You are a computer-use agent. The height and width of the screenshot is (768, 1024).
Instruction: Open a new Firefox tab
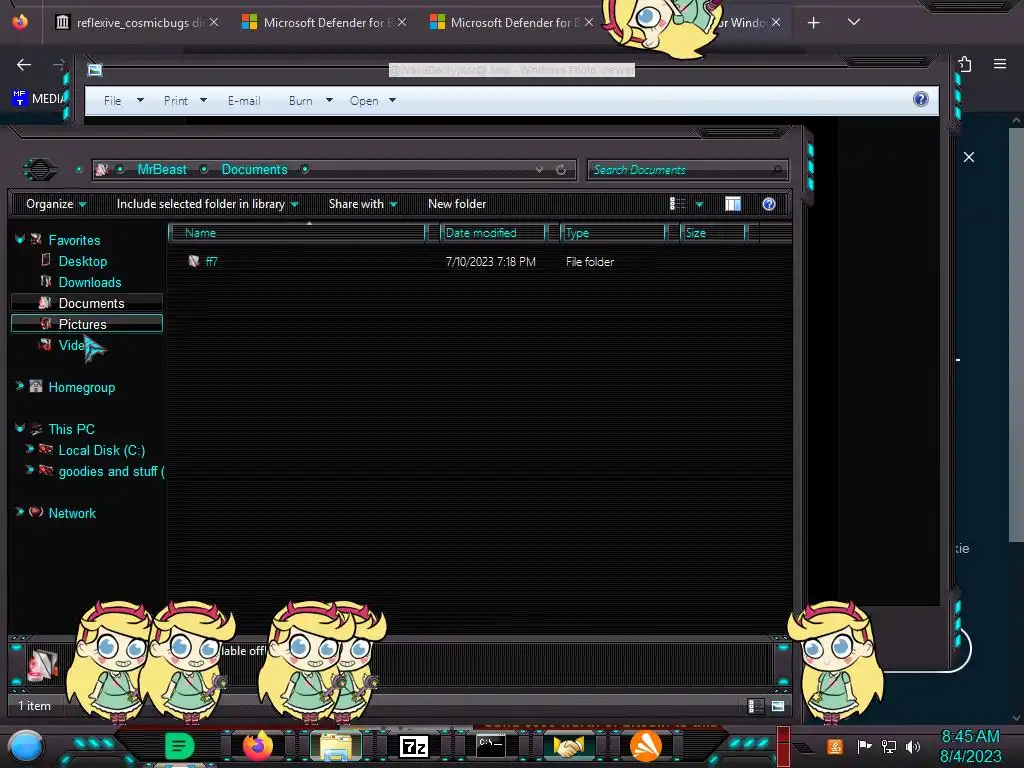click(x=814, y=23)
